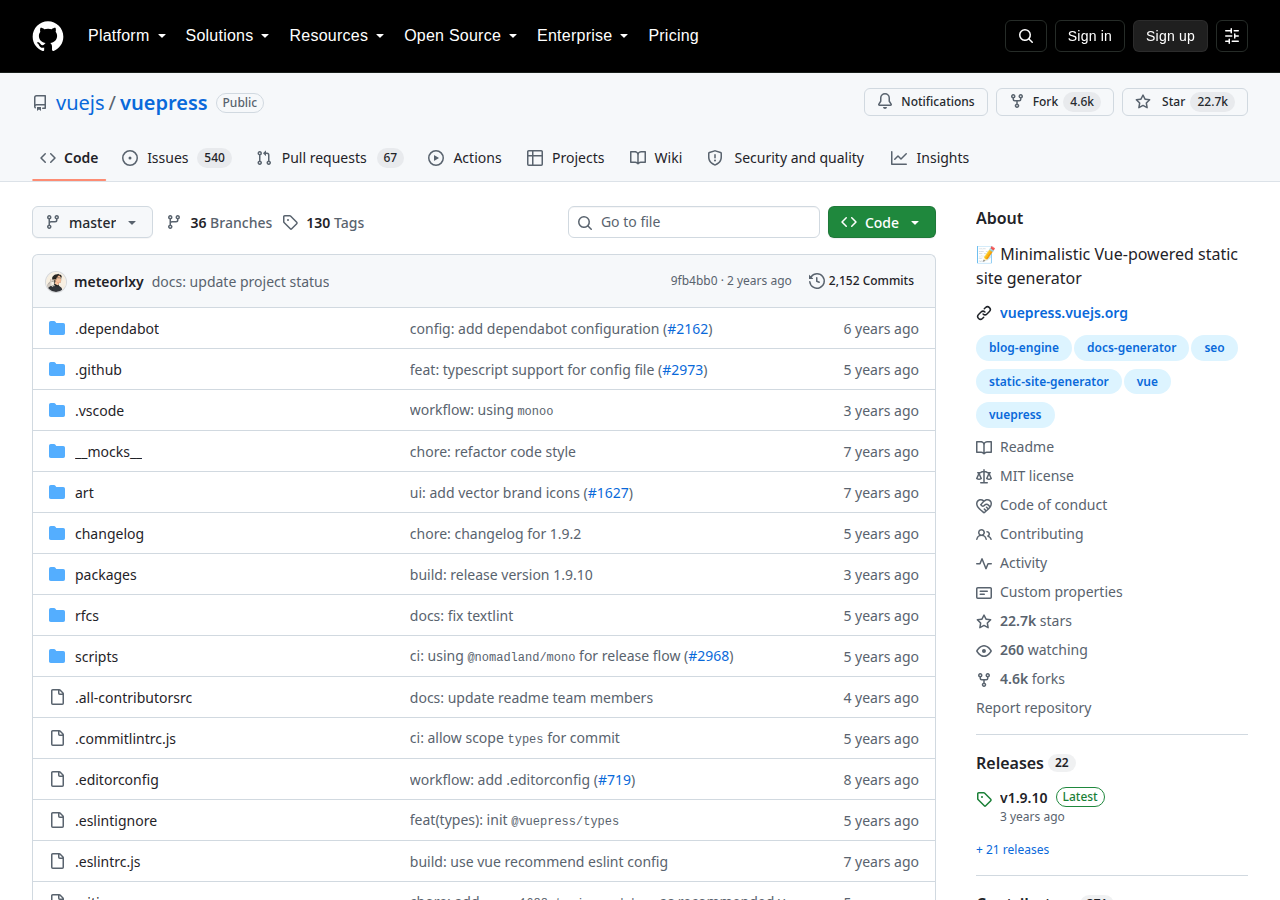Open search with the magnifier icon

[x=1026, y=36]
